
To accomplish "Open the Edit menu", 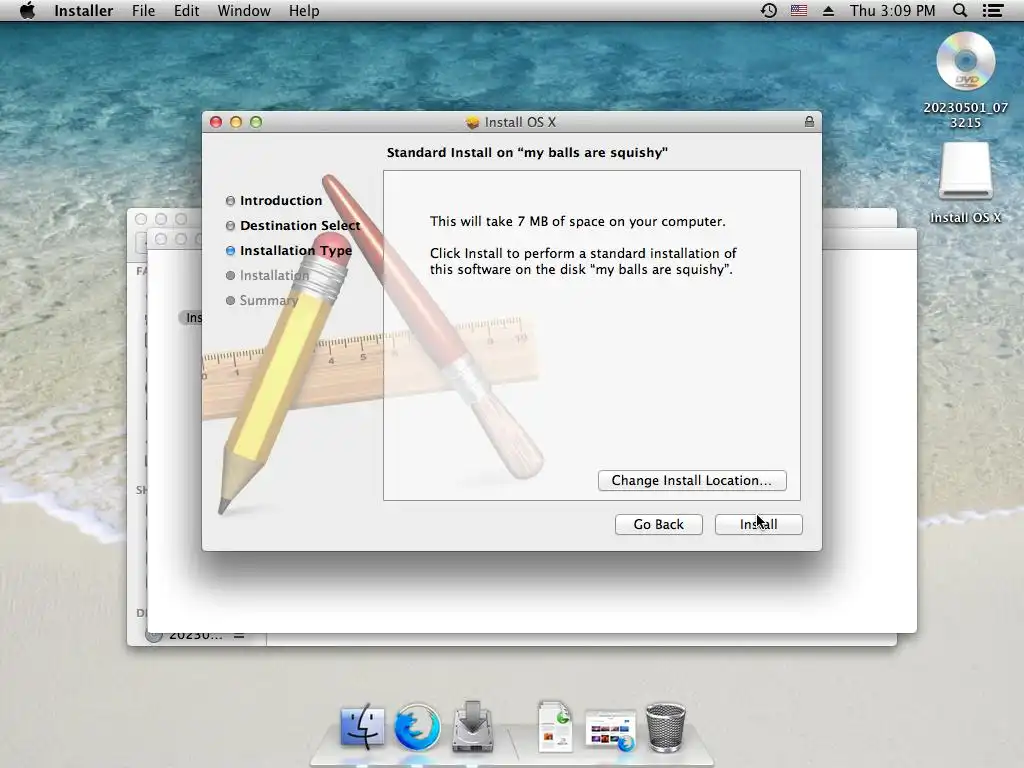I will click(186, 11).
